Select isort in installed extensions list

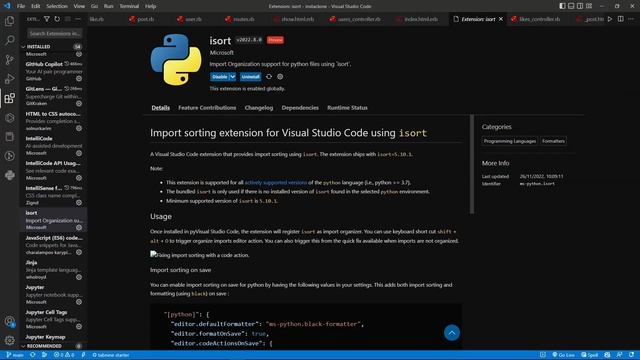pos(53,220)
